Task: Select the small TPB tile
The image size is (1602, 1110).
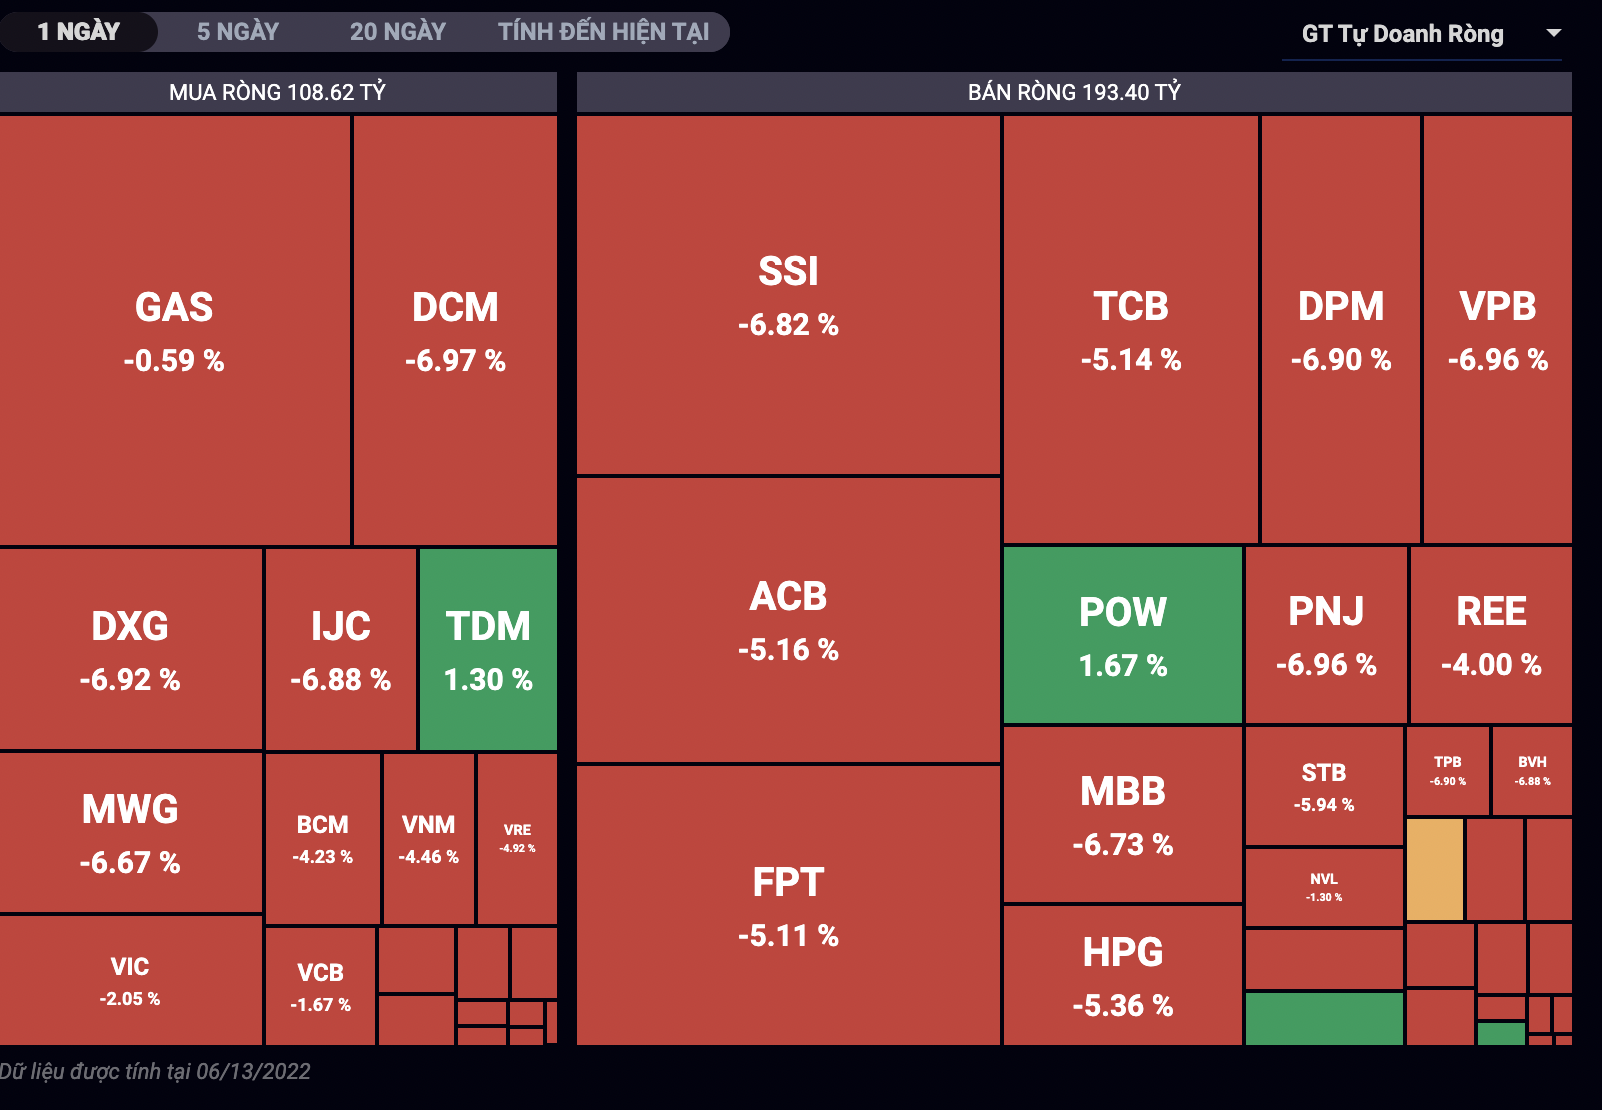Action: (x=1447, y=770)
